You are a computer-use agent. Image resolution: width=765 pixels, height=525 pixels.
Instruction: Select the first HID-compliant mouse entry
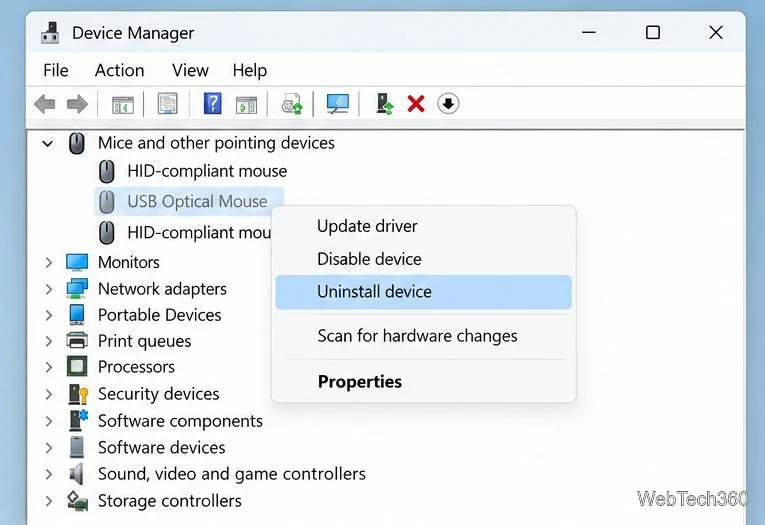(207, 171)
